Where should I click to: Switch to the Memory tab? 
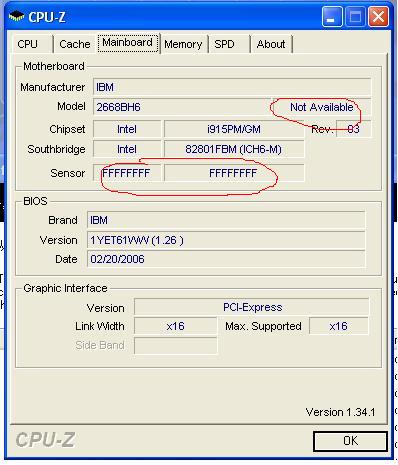tap(183, 44)
